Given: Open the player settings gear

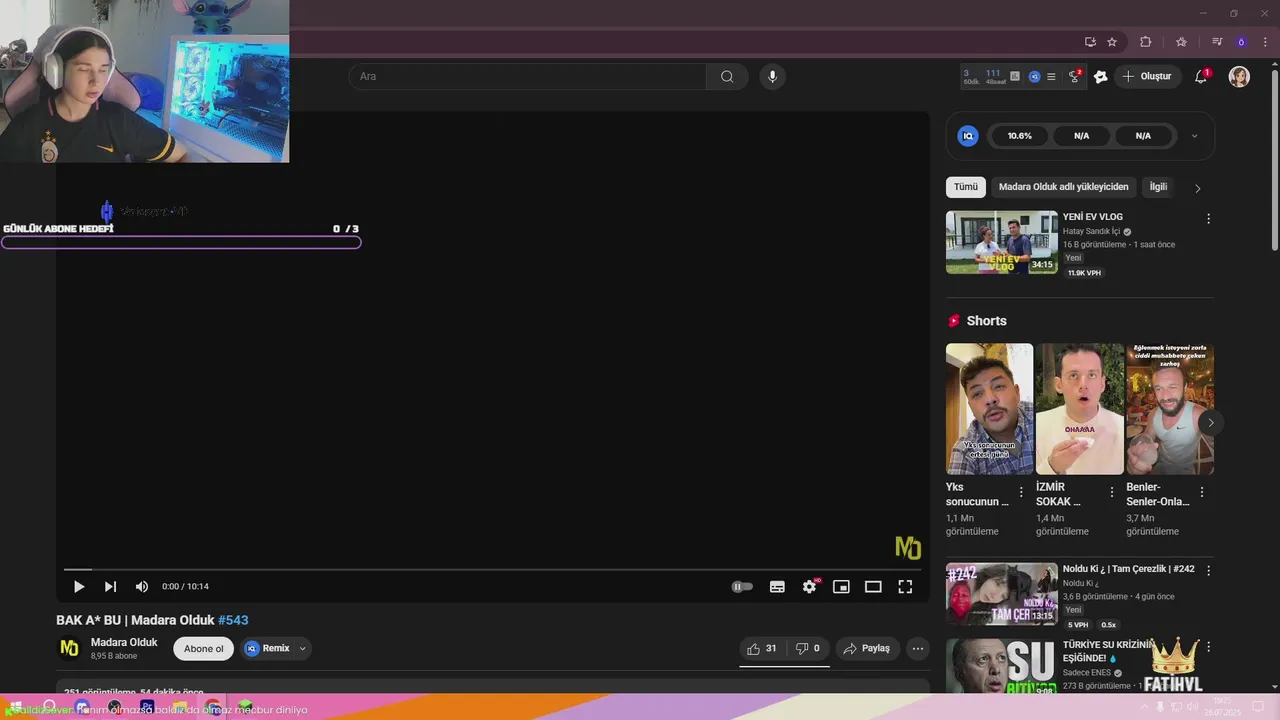Looking at the screenshot, I should 809,587.
